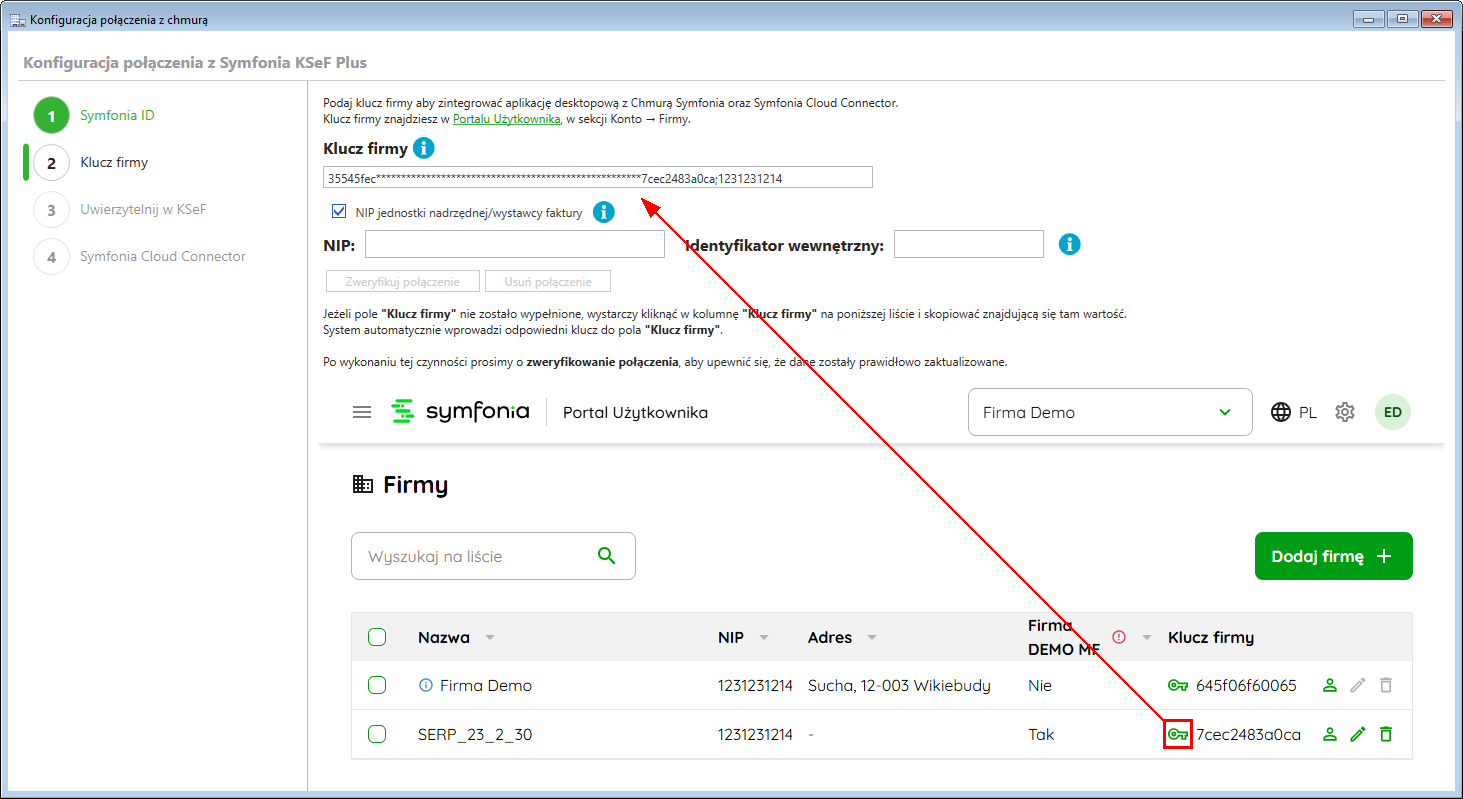Click the Wyszukaj na liście search box

[x=493, y=556]
